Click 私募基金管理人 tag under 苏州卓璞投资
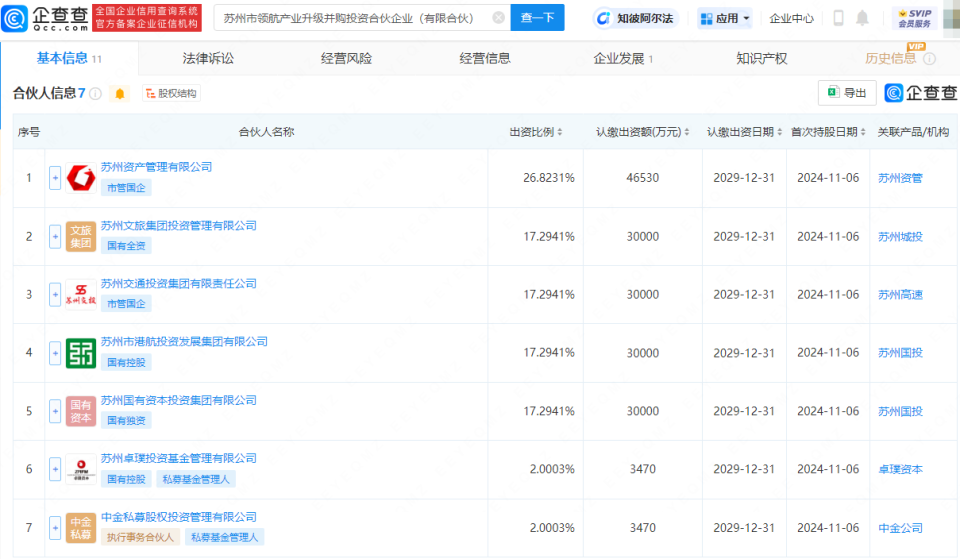This screenshot has height=559, width=960. [x=196, y=479]
